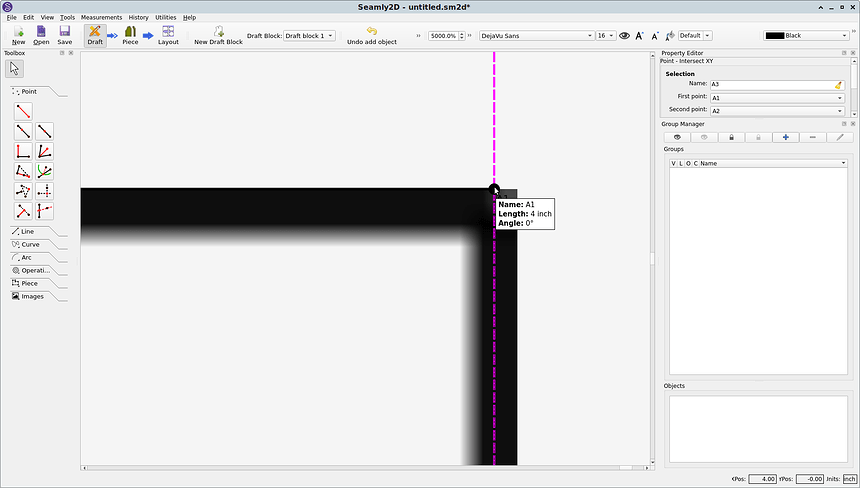
Task: Open the History menu
Action: 138,18
